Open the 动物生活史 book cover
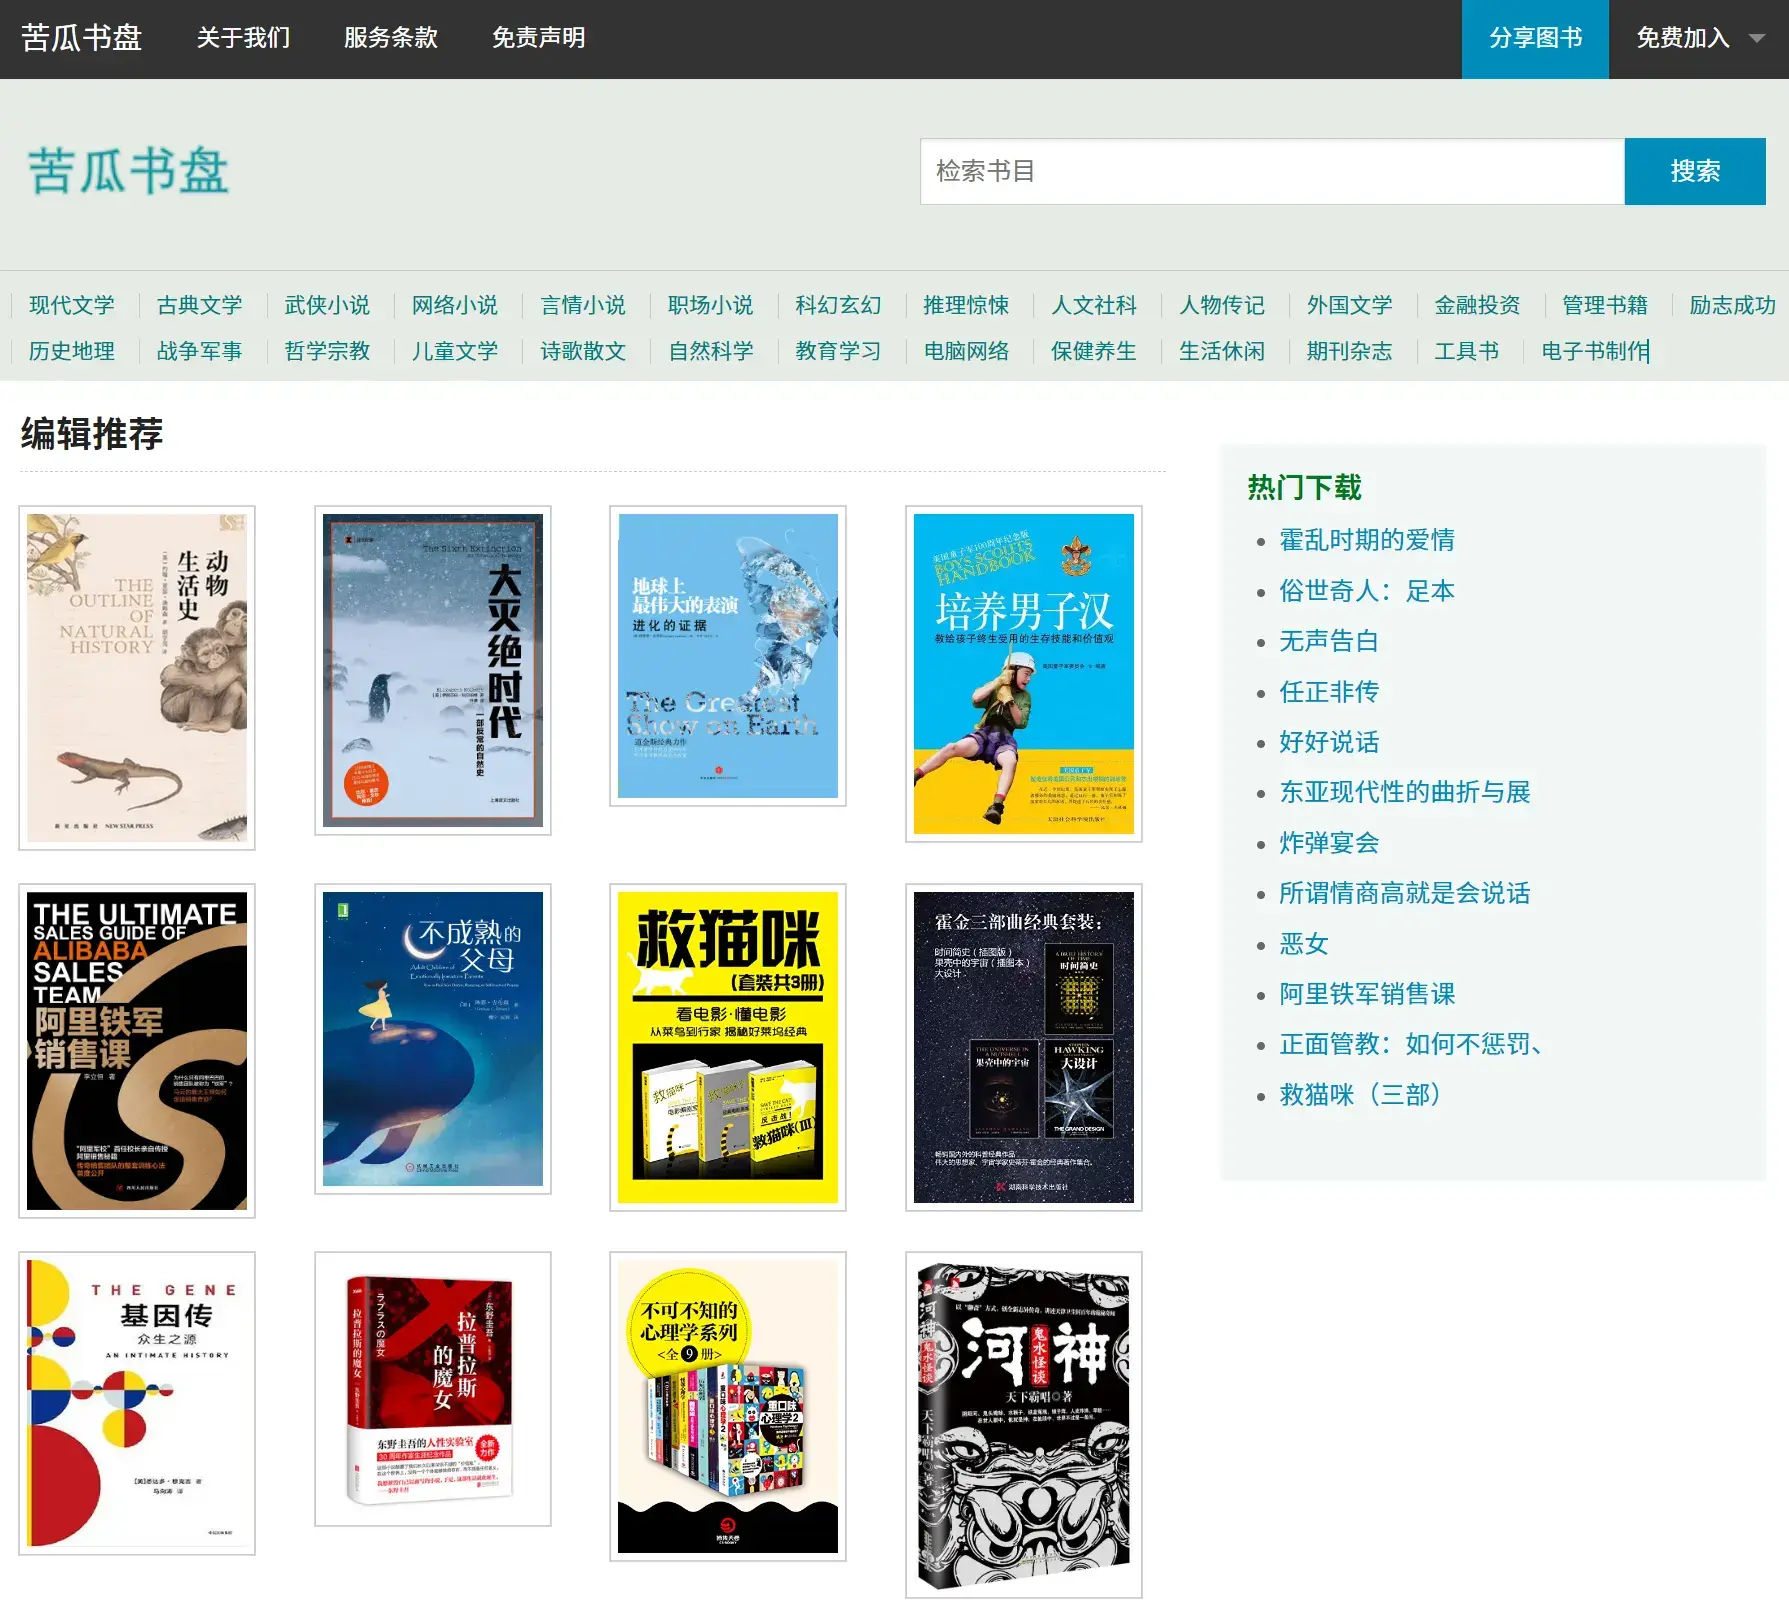 coord(137,677)
